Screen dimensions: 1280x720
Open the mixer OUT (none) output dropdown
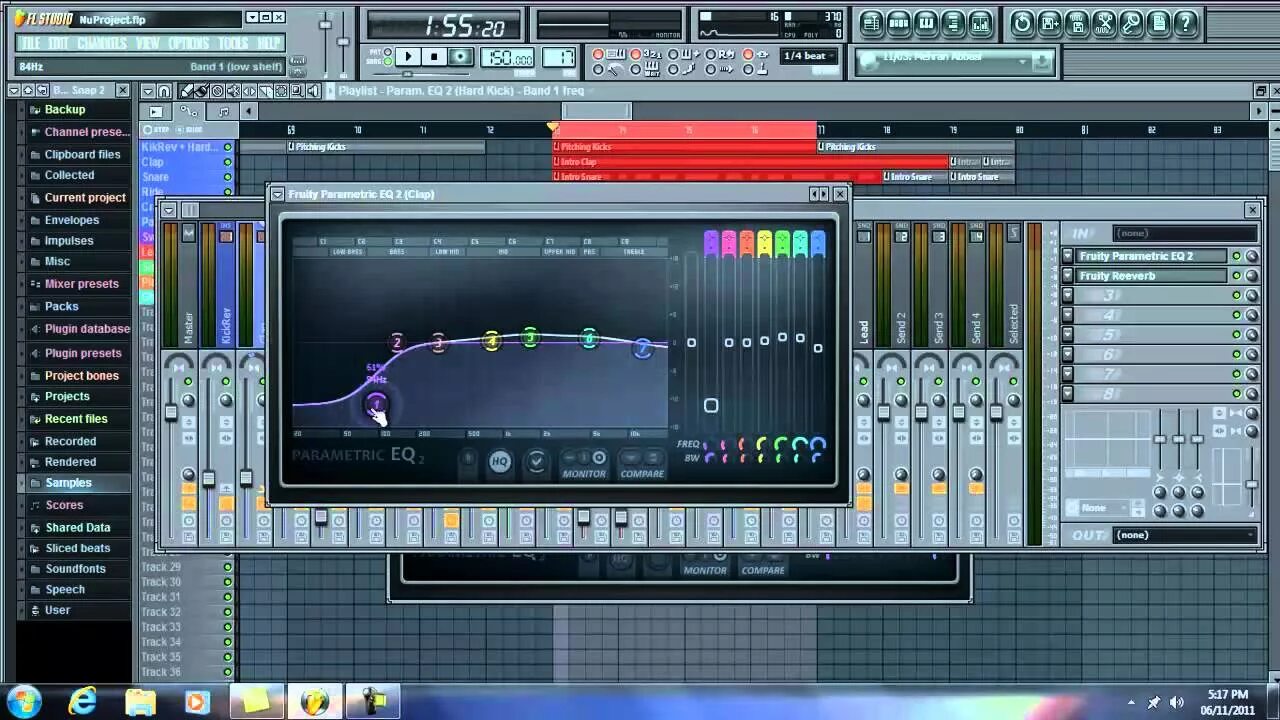coord(1185,535)
